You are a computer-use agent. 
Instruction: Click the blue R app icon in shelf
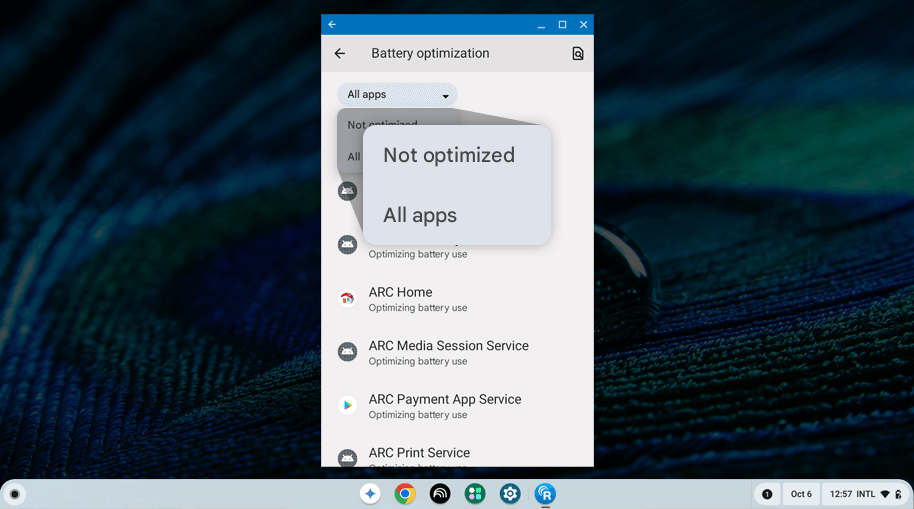point(545,494)
